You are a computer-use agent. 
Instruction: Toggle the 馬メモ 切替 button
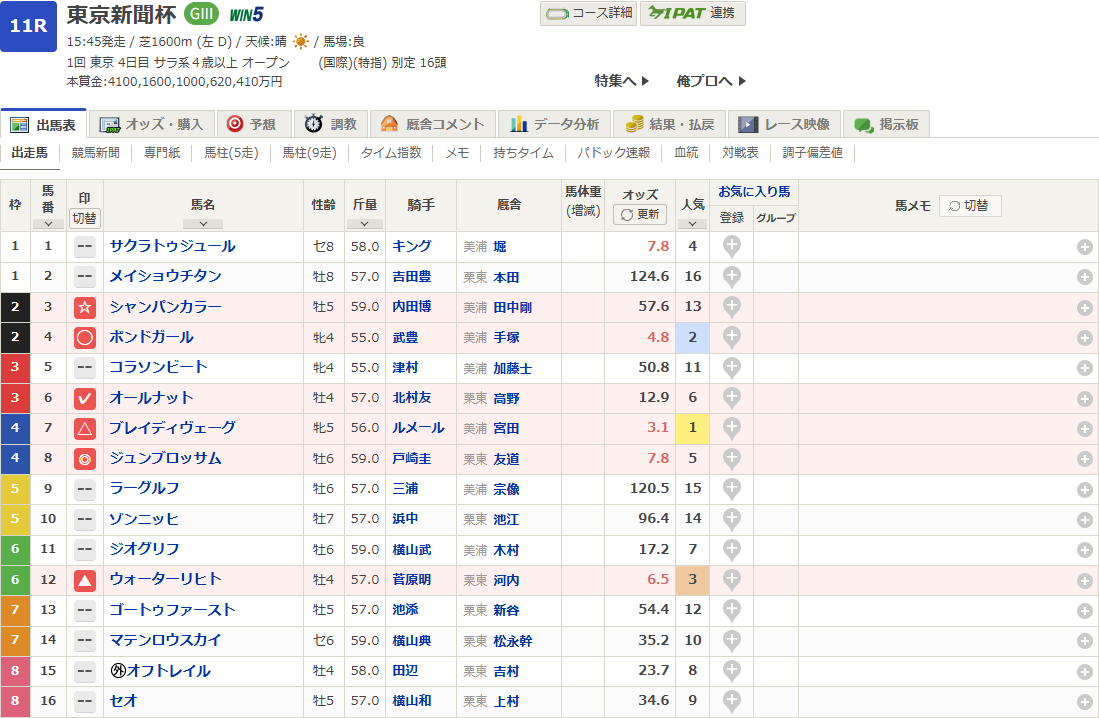pos(968,205)
